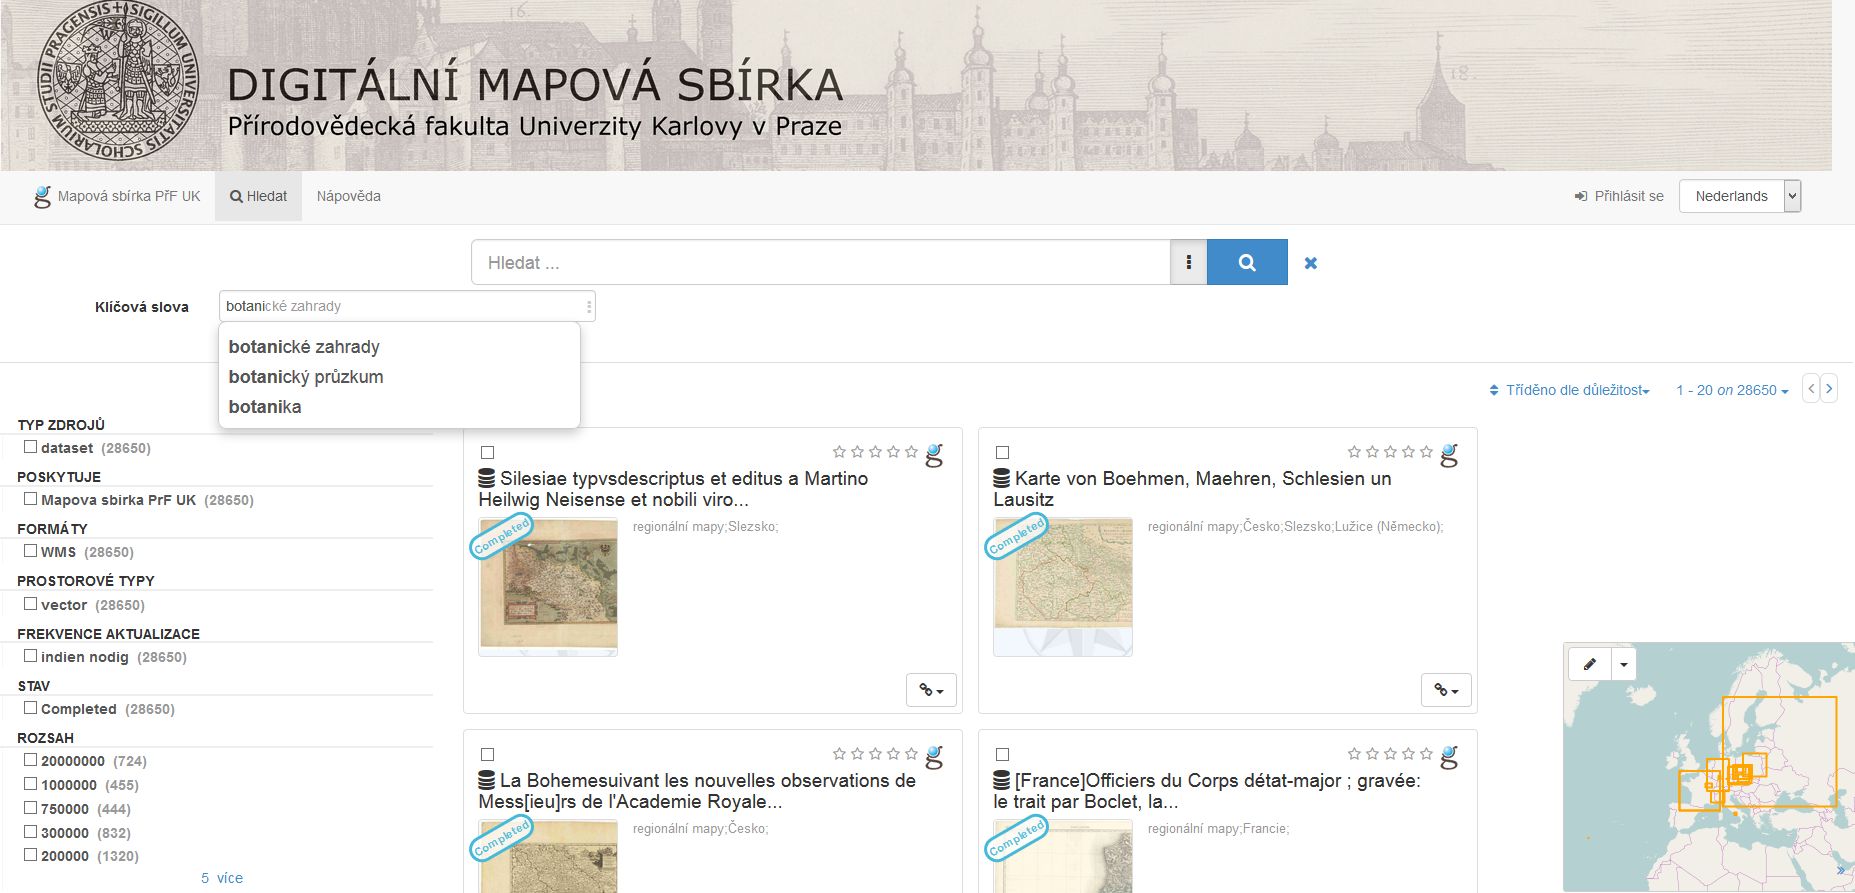1855x893 pixels.
Task: Go to next results page arrow
Action: coord(1829,388)
